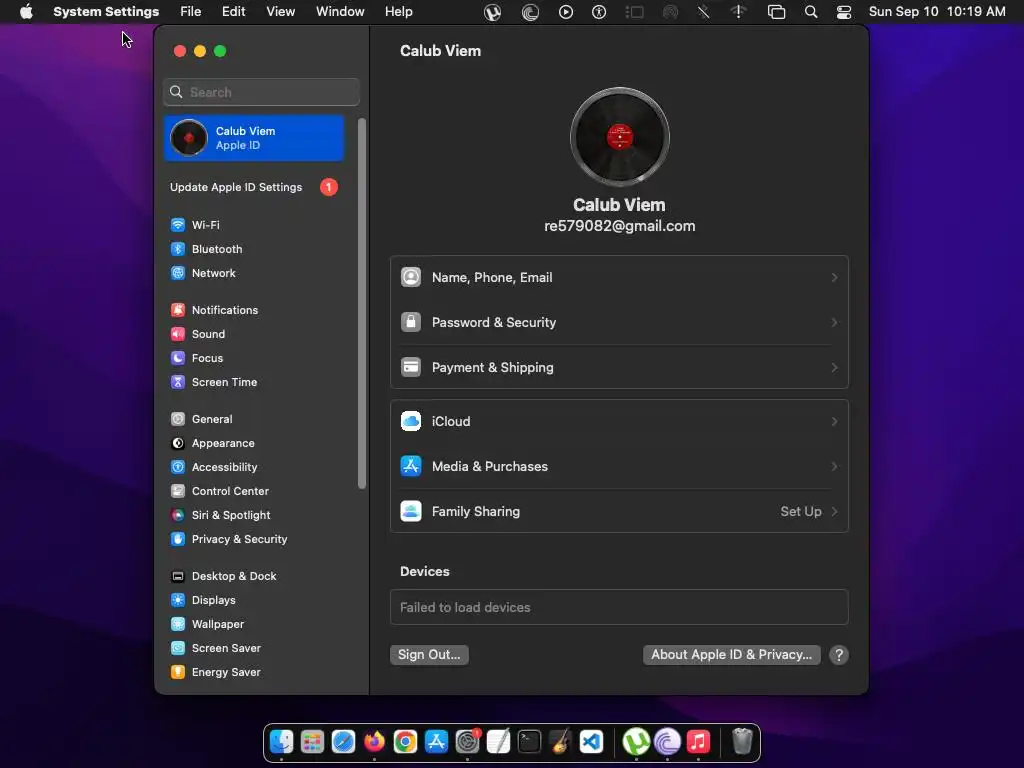Image resolution: width=1024 pixels, height=768 pixels.
Task: Open the Window menu
Action: (x=340, y=12)
